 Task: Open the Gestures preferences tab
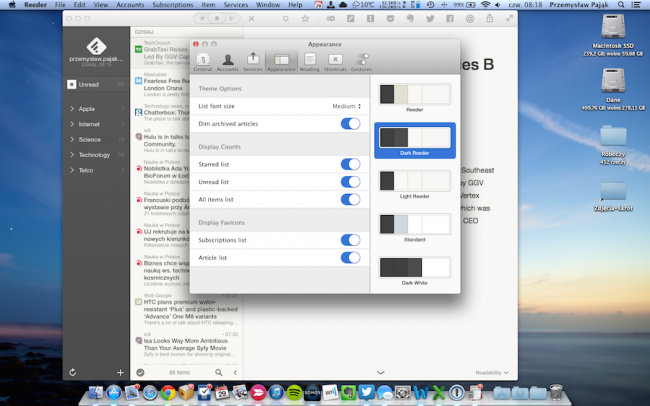coord(361,62)
